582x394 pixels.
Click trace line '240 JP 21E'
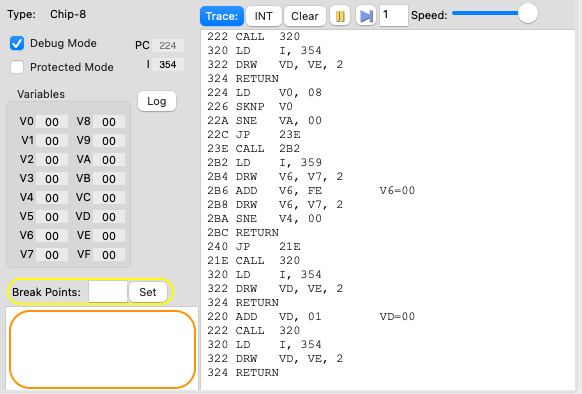(x=254, y=247)
